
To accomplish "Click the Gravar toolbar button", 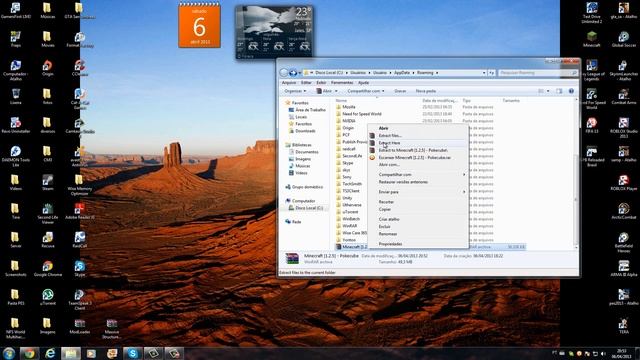I will (400, 91).
